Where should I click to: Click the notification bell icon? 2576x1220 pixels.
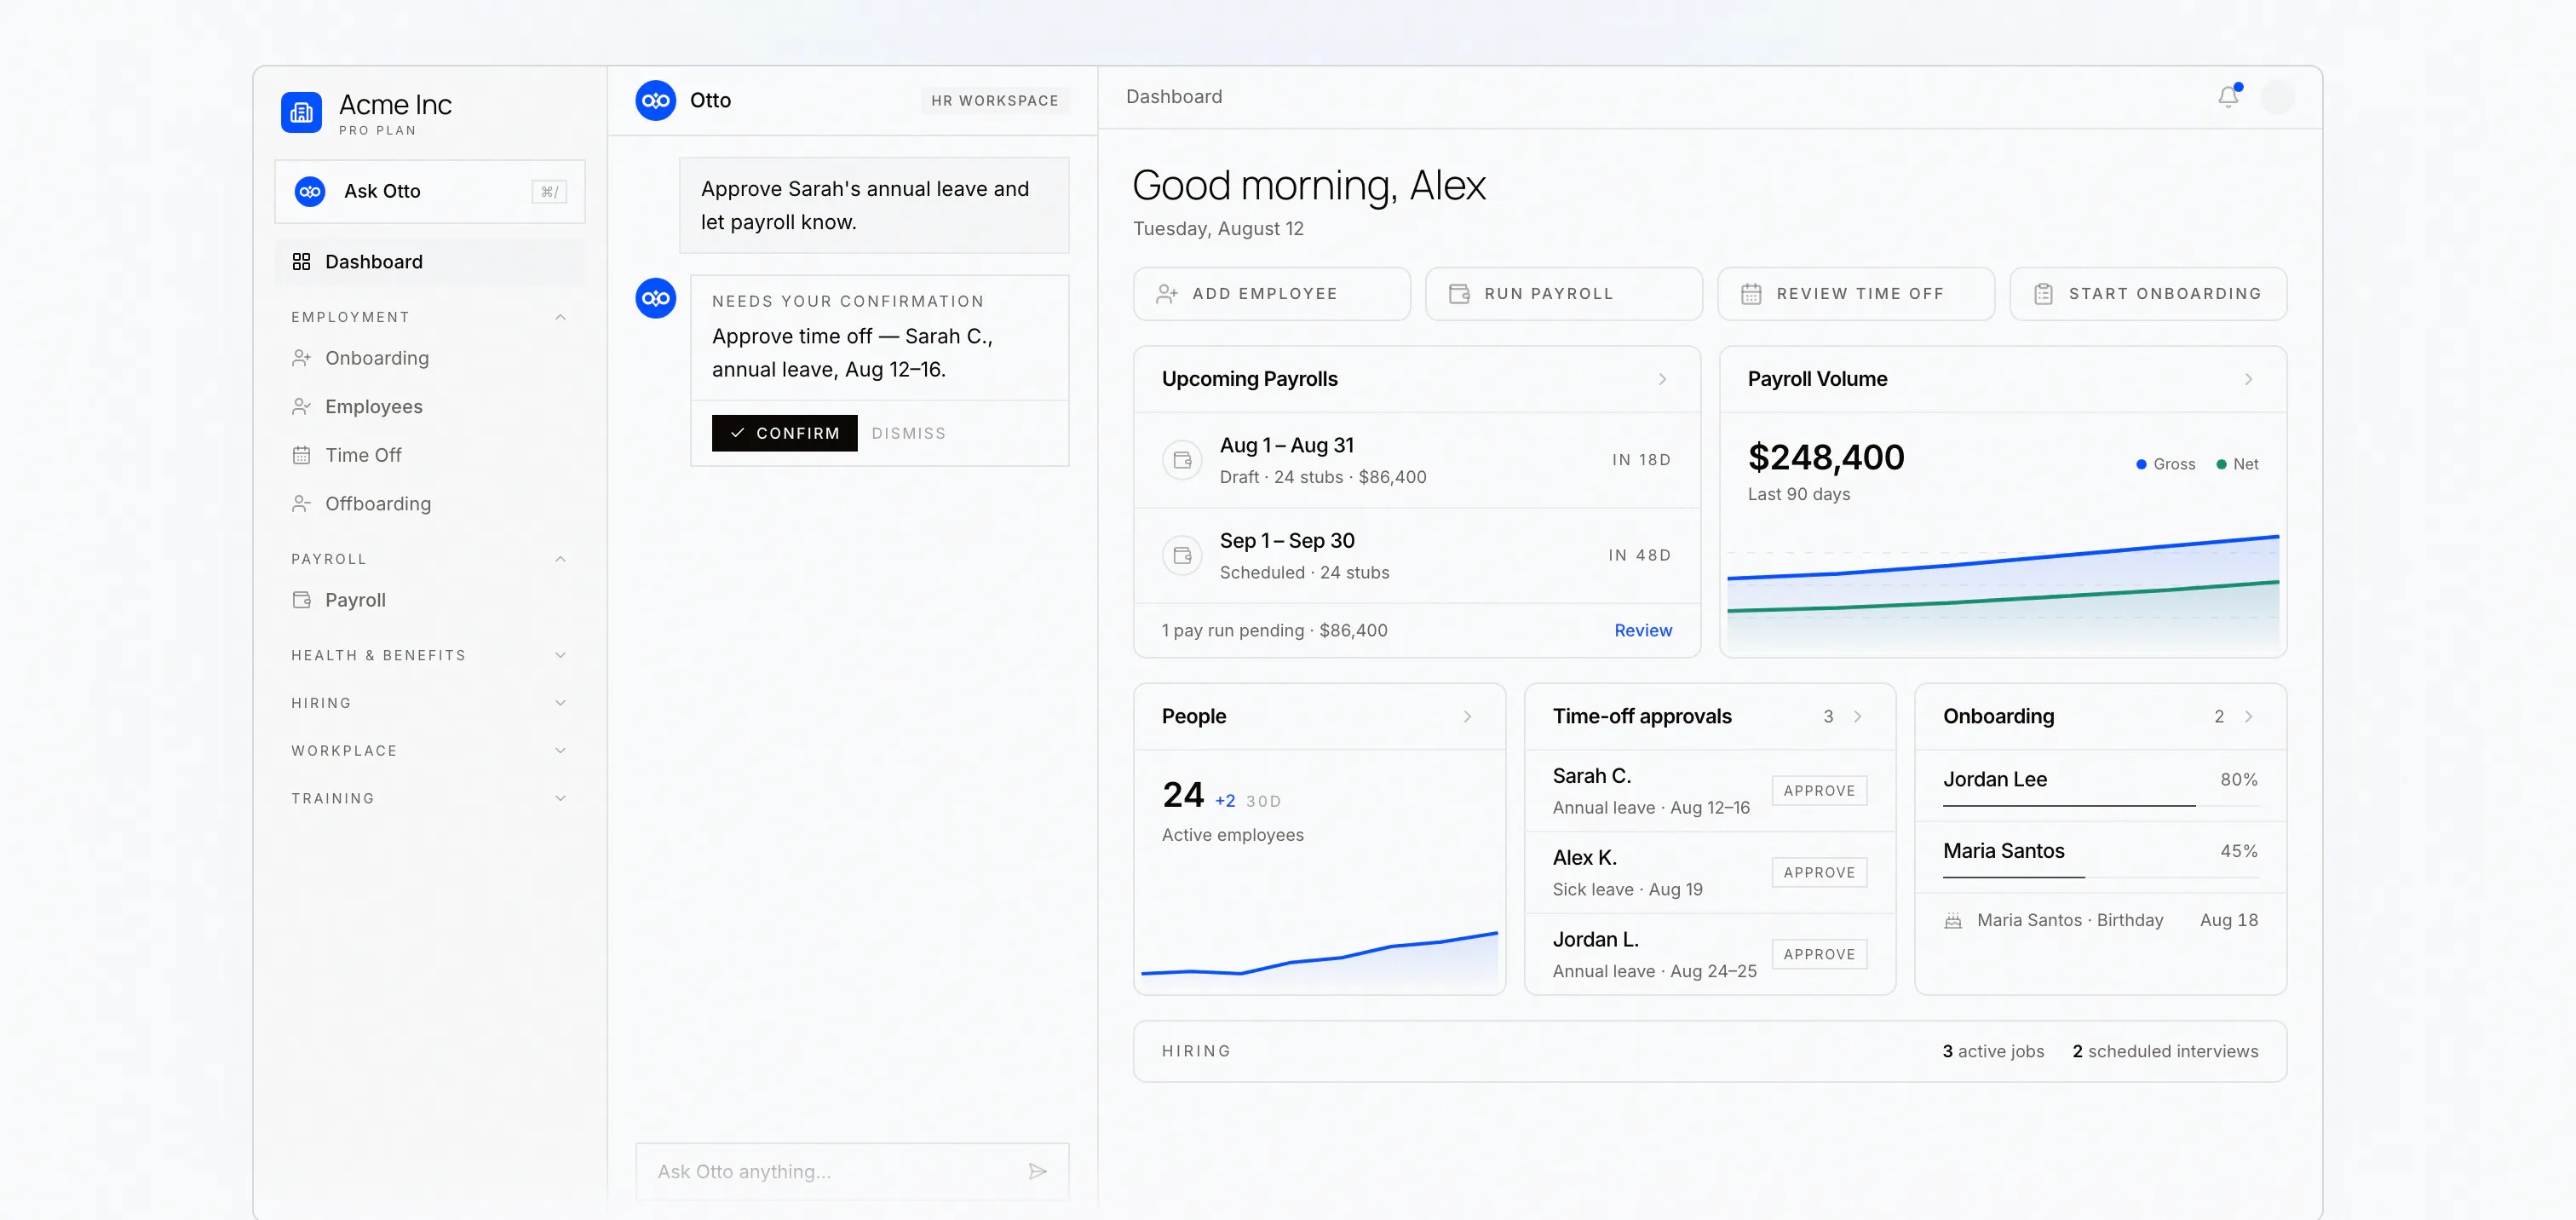[x=2228, y=96]
